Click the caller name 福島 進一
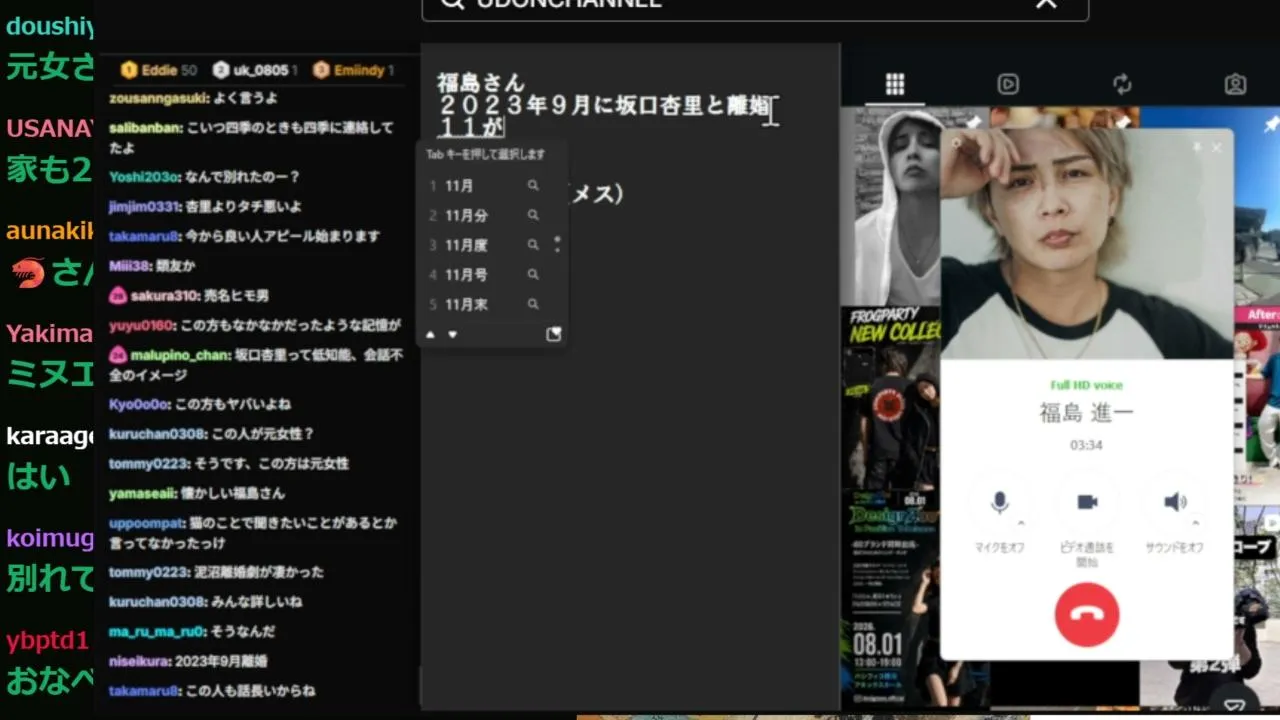 coord(1087,412)
